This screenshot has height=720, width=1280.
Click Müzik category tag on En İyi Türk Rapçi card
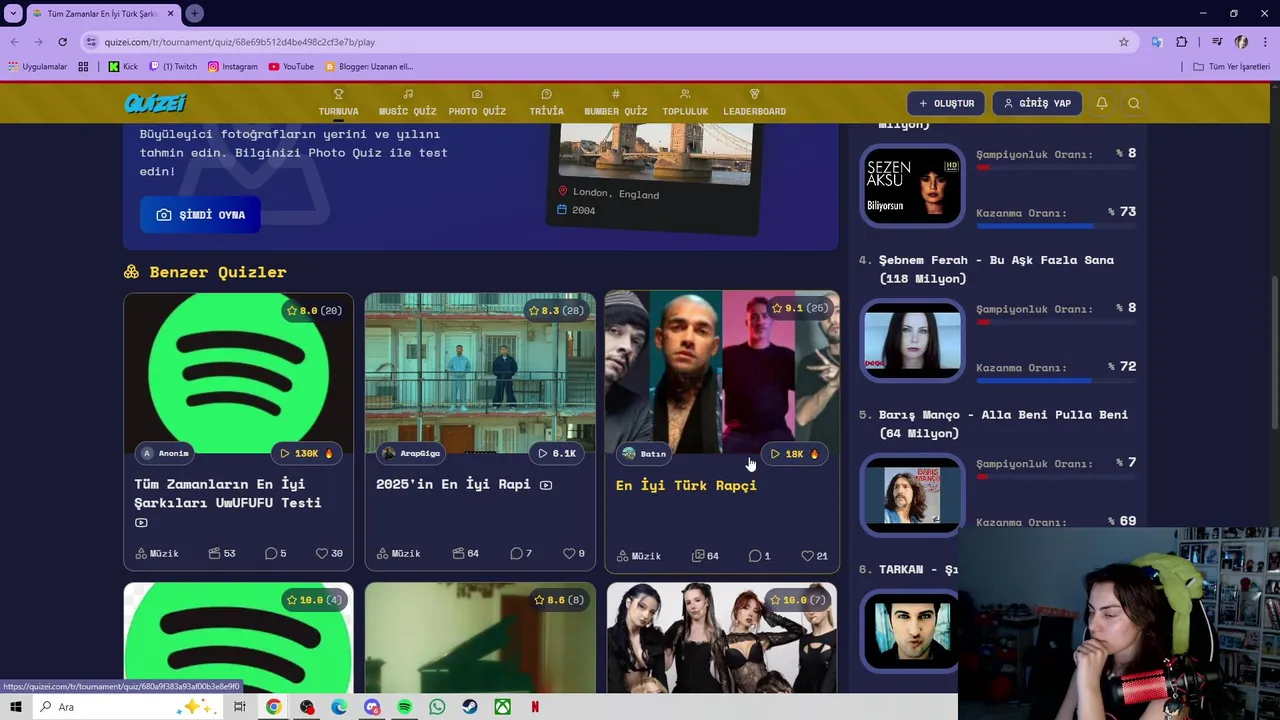tap(639, 556)
